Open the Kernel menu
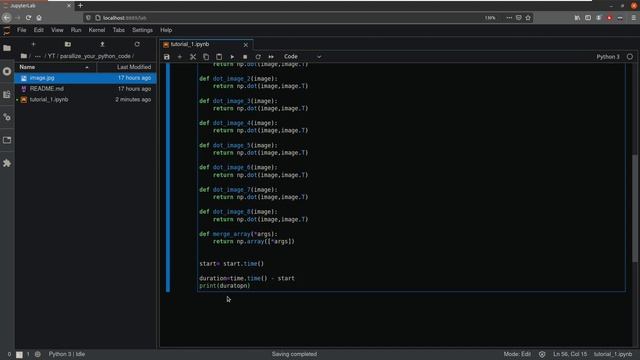Image resolution: width=640 pixels, height=360 pixels. click(x=97, y=30)
